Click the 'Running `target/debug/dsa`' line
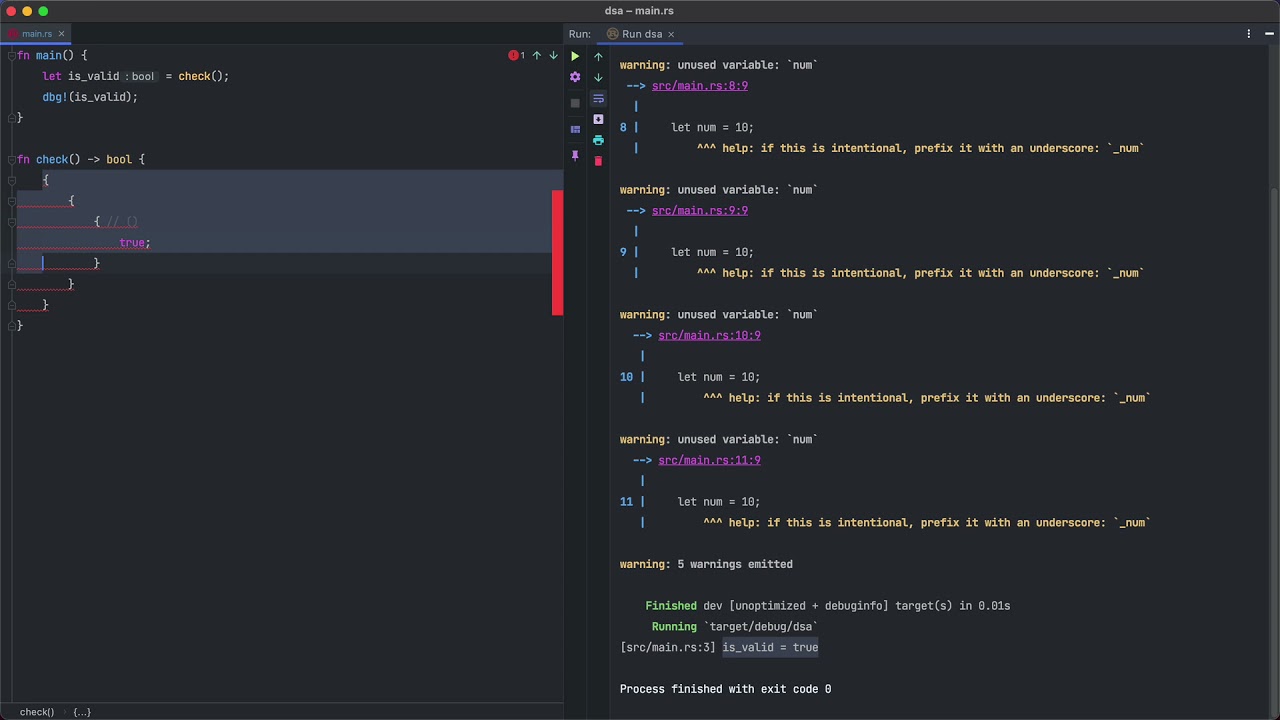The image size is (1280, 720). coord(735,627)
